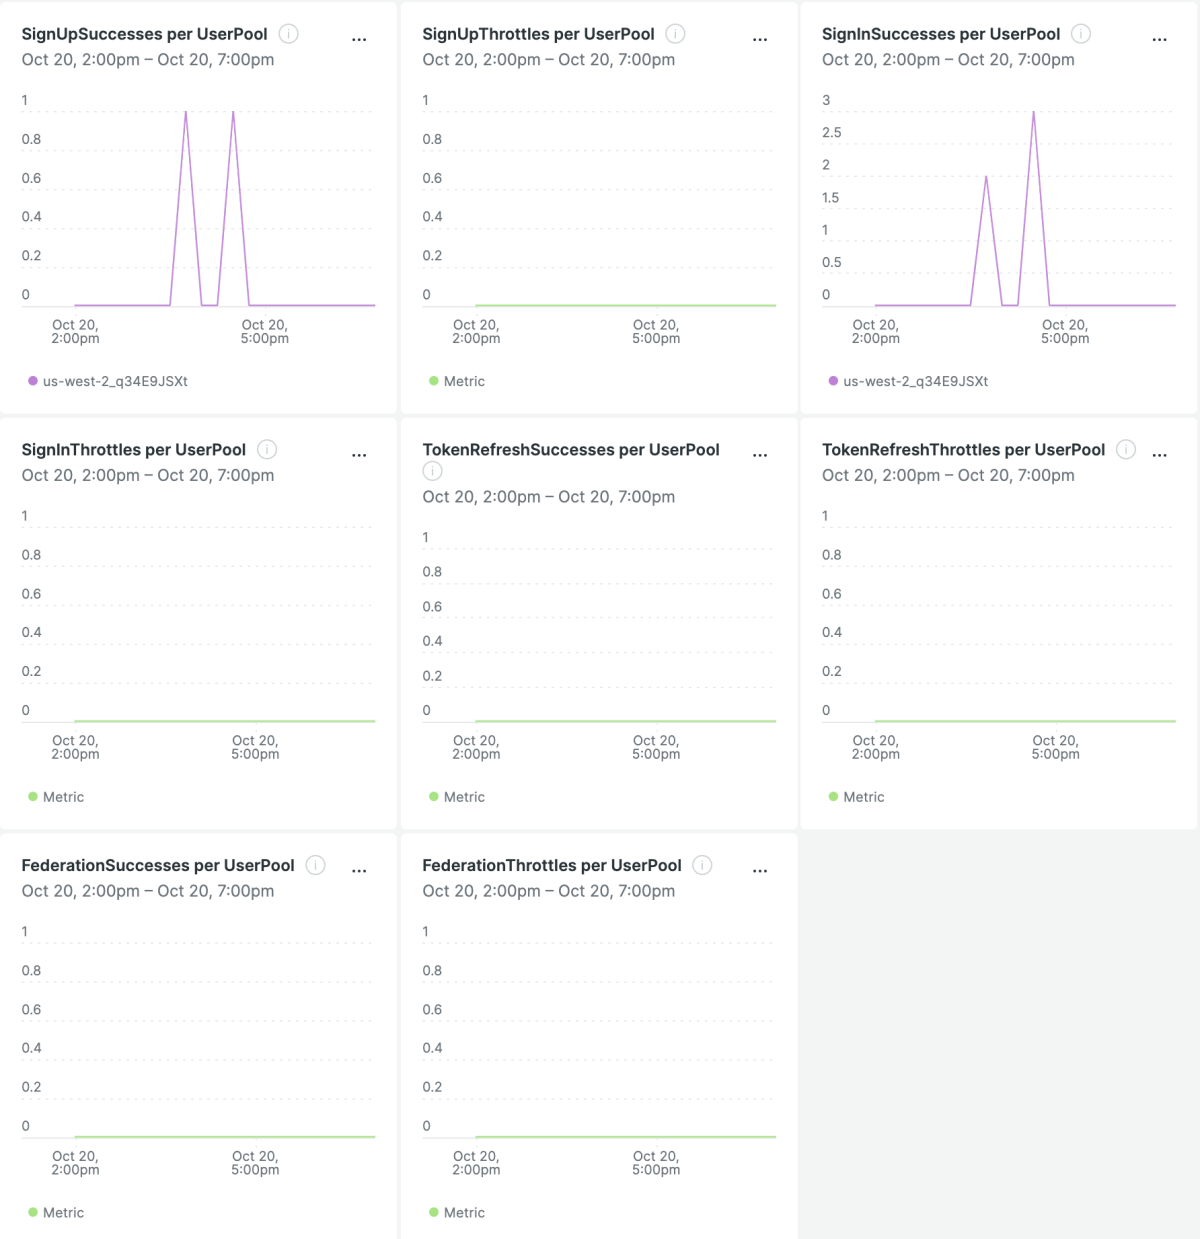The width and height of the screenshot is (1200, 1239).
Task: Click info icon beside SignInThrottles per UserPool
Action: (x=267, y=450)
